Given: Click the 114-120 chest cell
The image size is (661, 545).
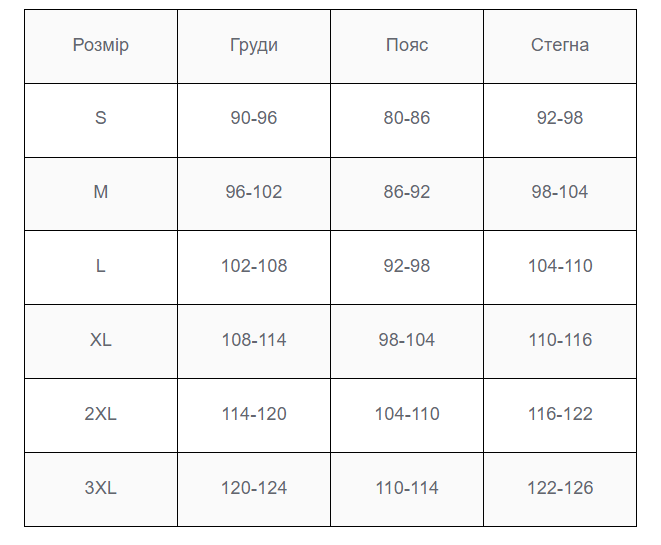Looking at the screenshot, I should pyautogui.click(x=254, y=415).
